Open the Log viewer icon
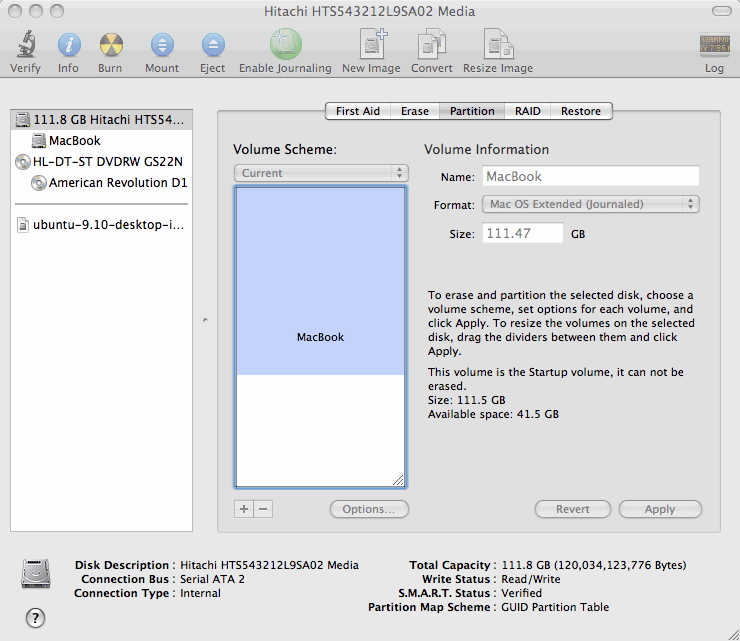The width and height of the screenshot is (740, 641). pos(715,45)
